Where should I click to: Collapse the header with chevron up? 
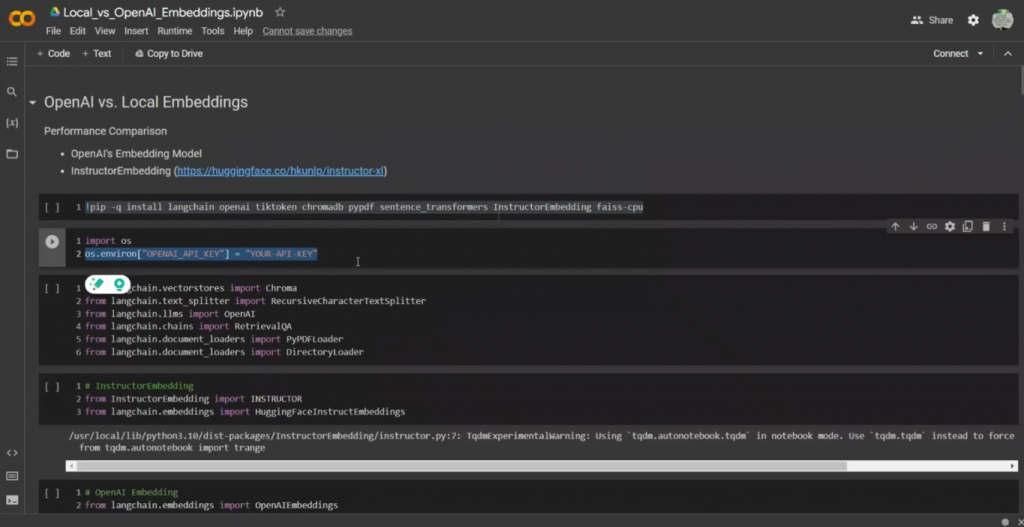coord(1008,54)
